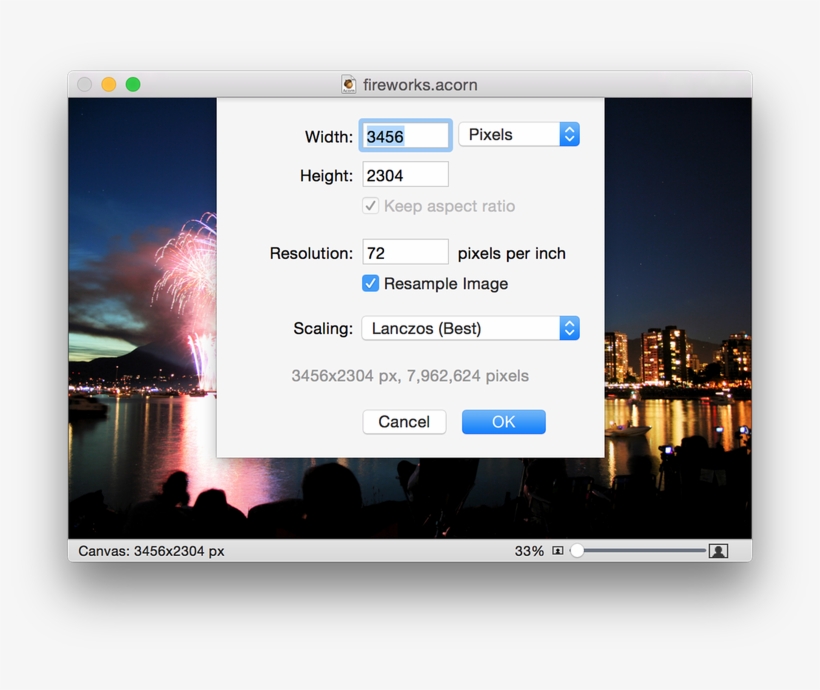
Task: Select the Resolution value field
Action: click(404, 251)
